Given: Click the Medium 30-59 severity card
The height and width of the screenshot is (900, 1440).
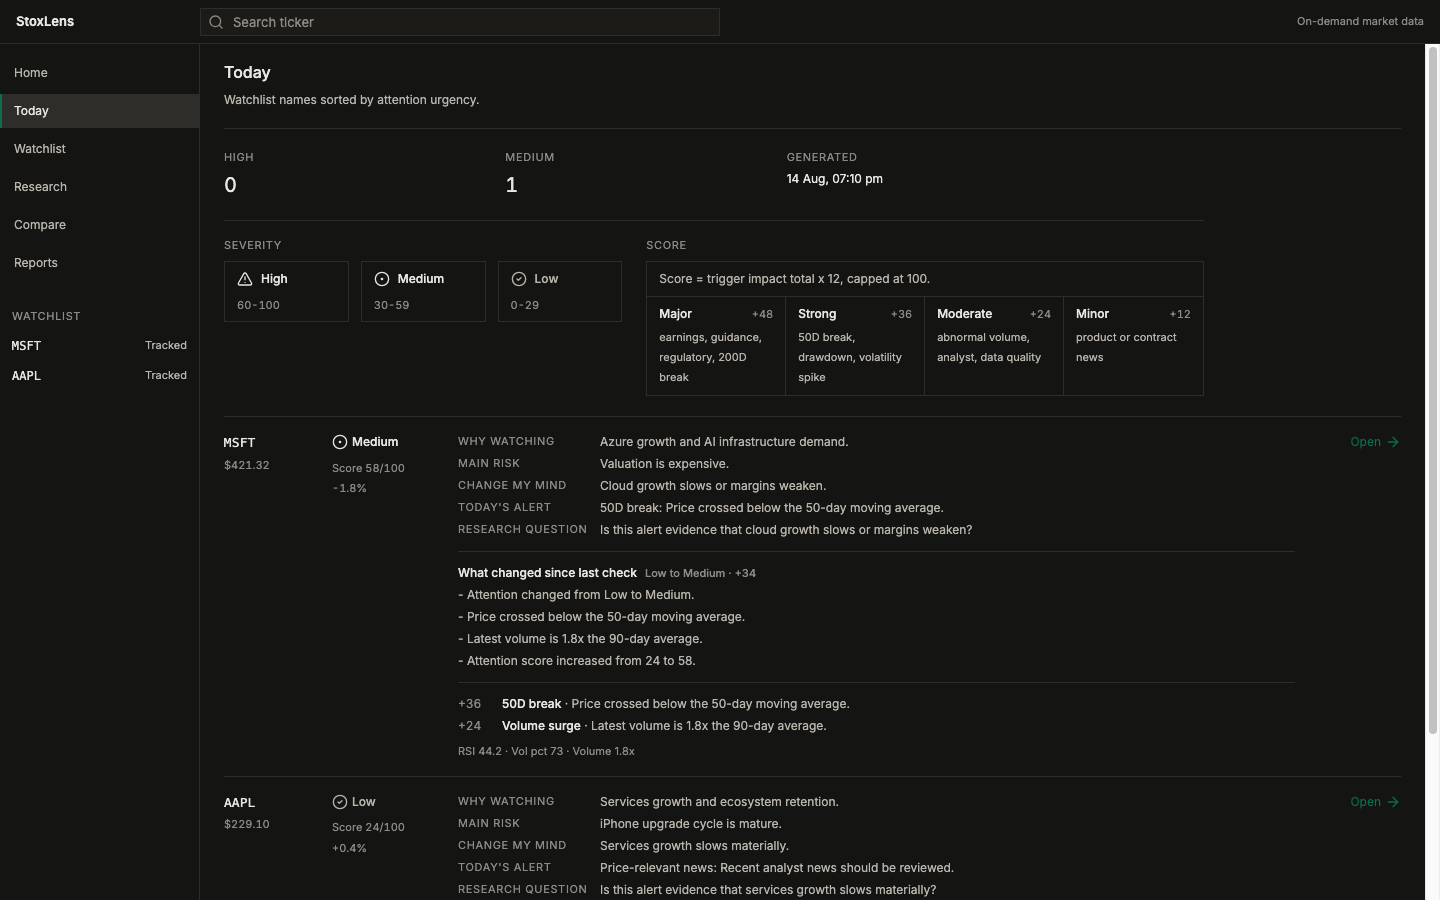Looking at the screenshot, I should [423, 291].
